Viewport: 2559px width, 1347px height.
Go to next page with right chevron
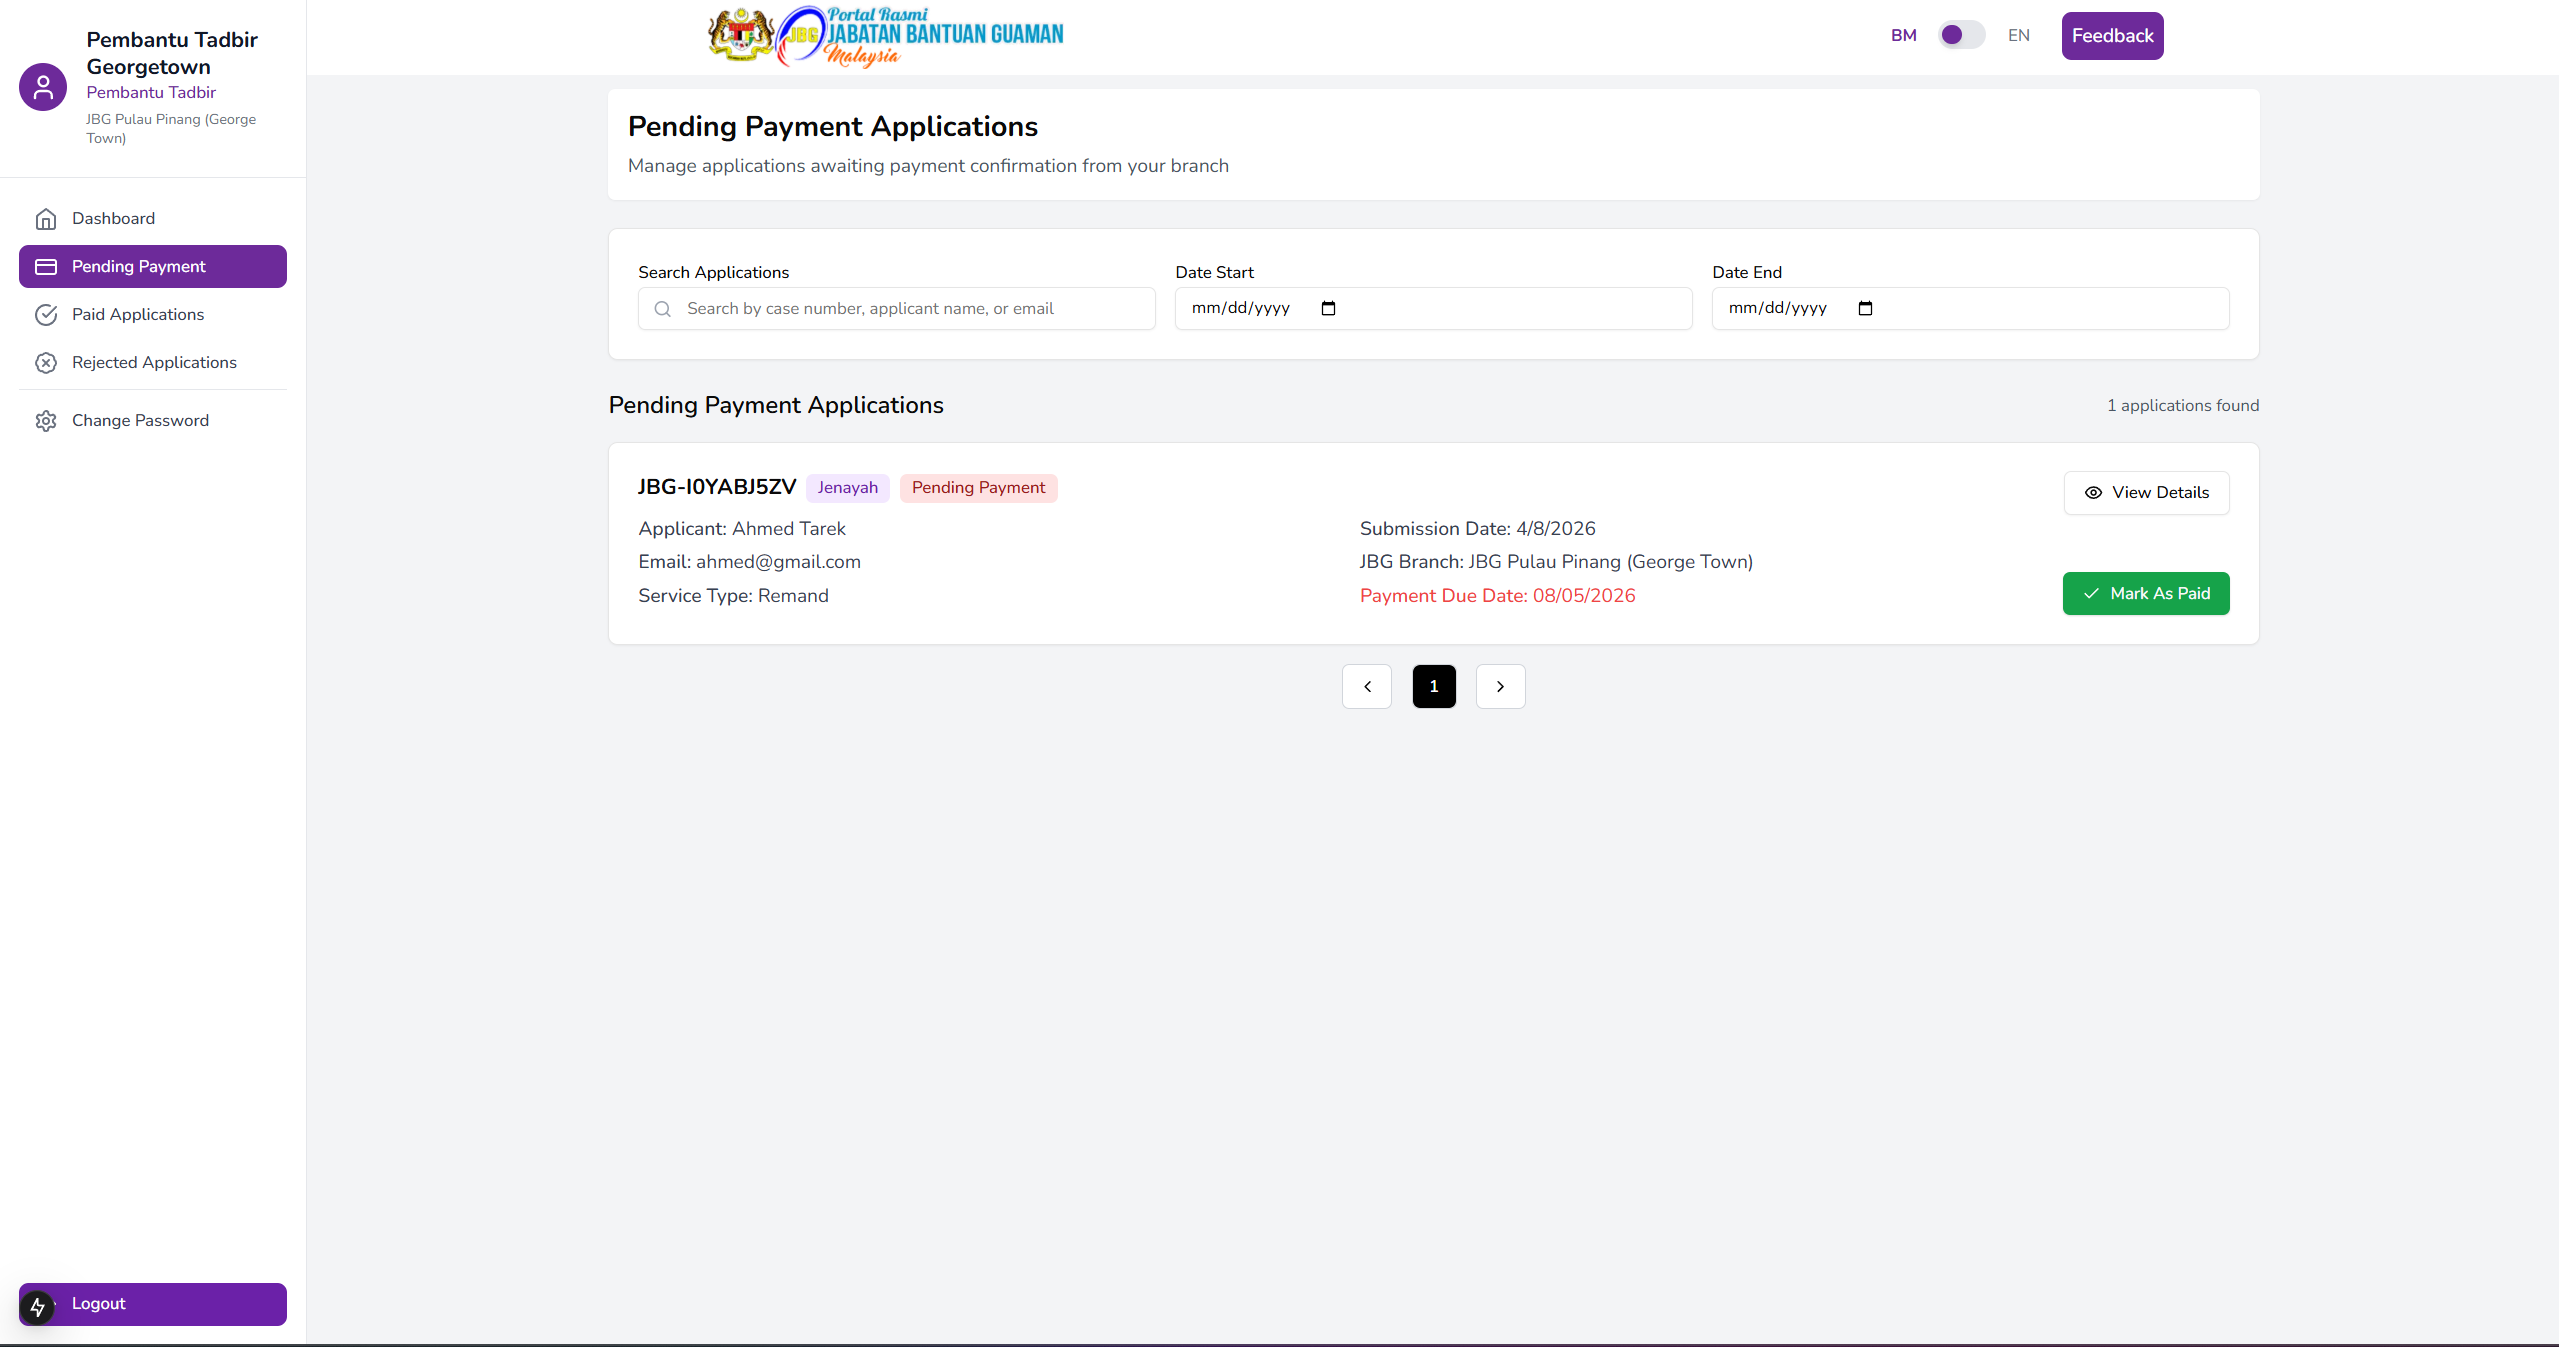1500,687
